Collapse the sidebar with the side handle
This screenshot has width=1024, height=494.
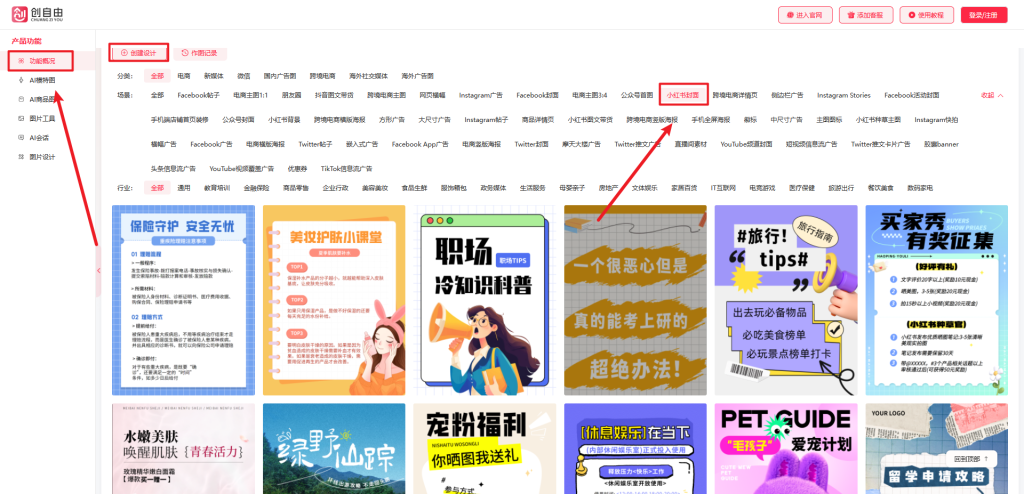99,270
